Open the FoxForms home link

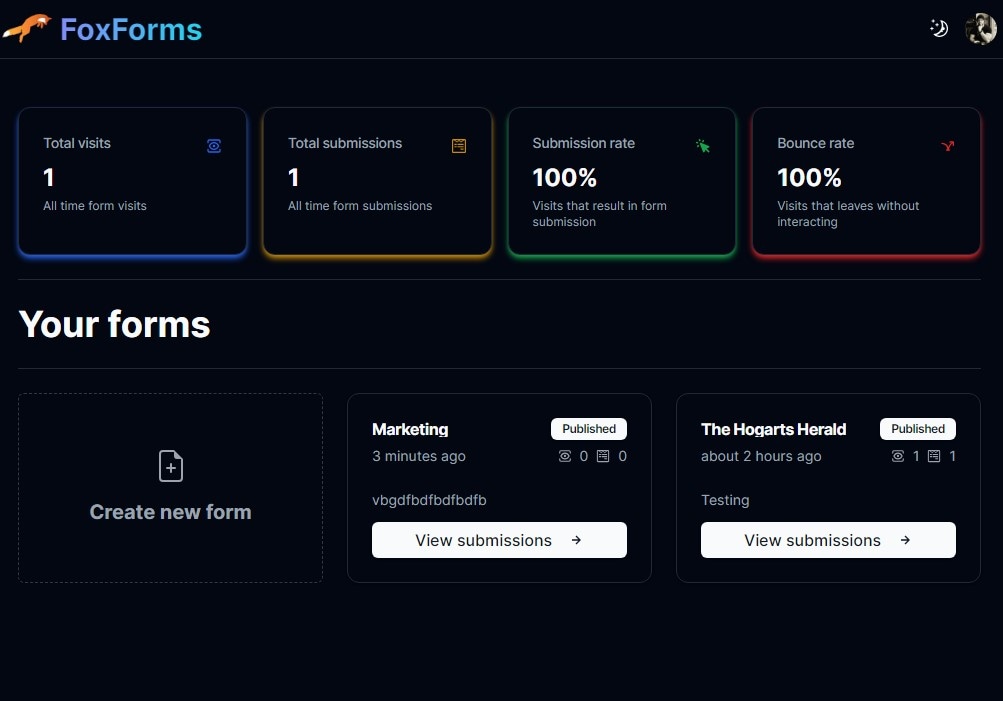pyautogui.click(x=131, y=30)
